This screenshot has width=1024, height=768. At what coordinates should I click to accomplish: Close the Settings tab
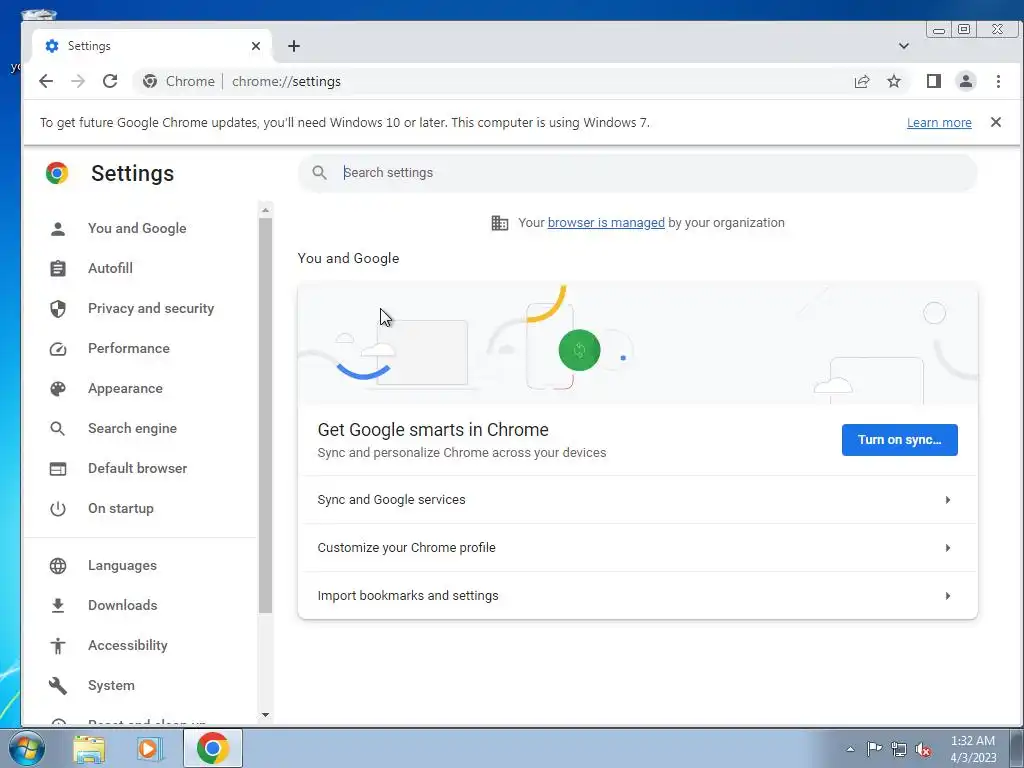coord(256,46)
